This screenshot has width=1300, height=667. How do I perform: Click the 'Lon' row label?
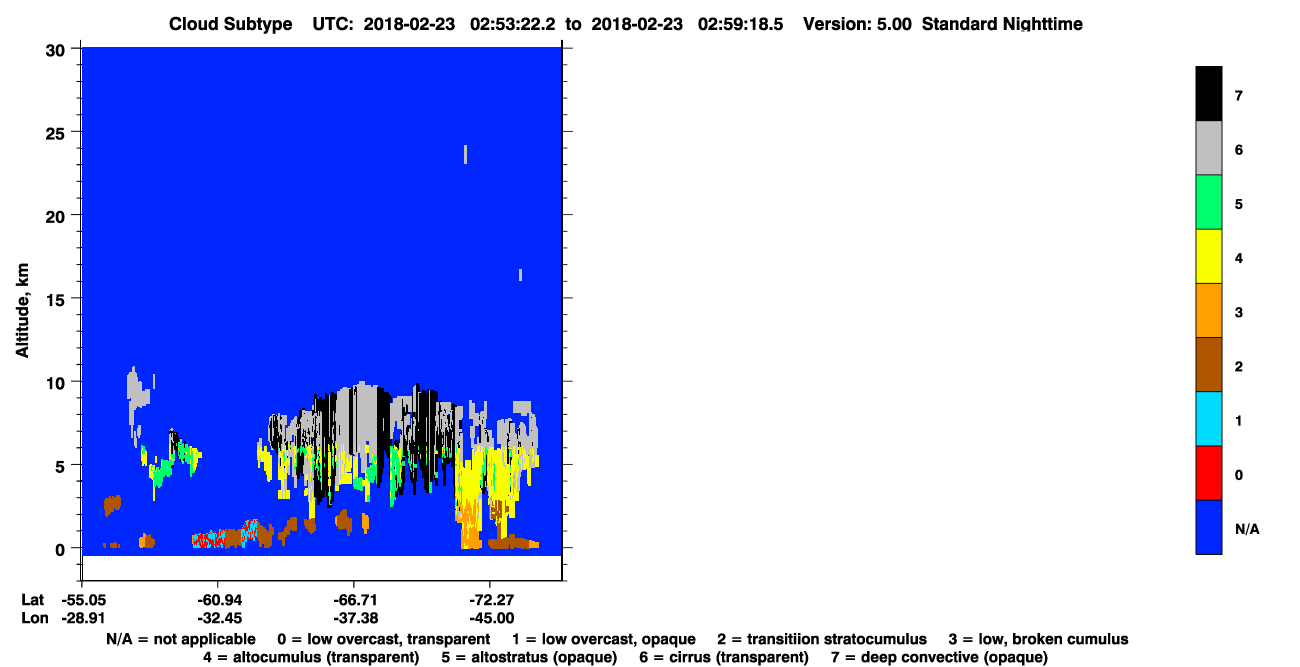point(33,618)
